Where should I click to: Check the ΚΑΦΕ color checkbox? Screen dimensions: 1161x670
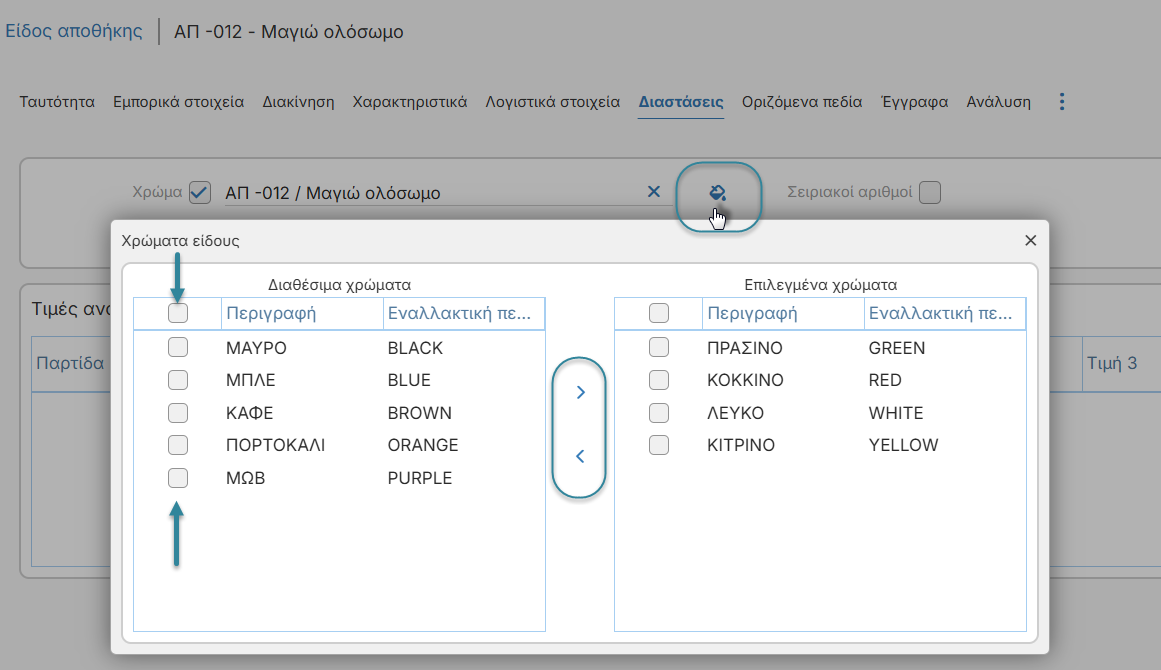178,412
